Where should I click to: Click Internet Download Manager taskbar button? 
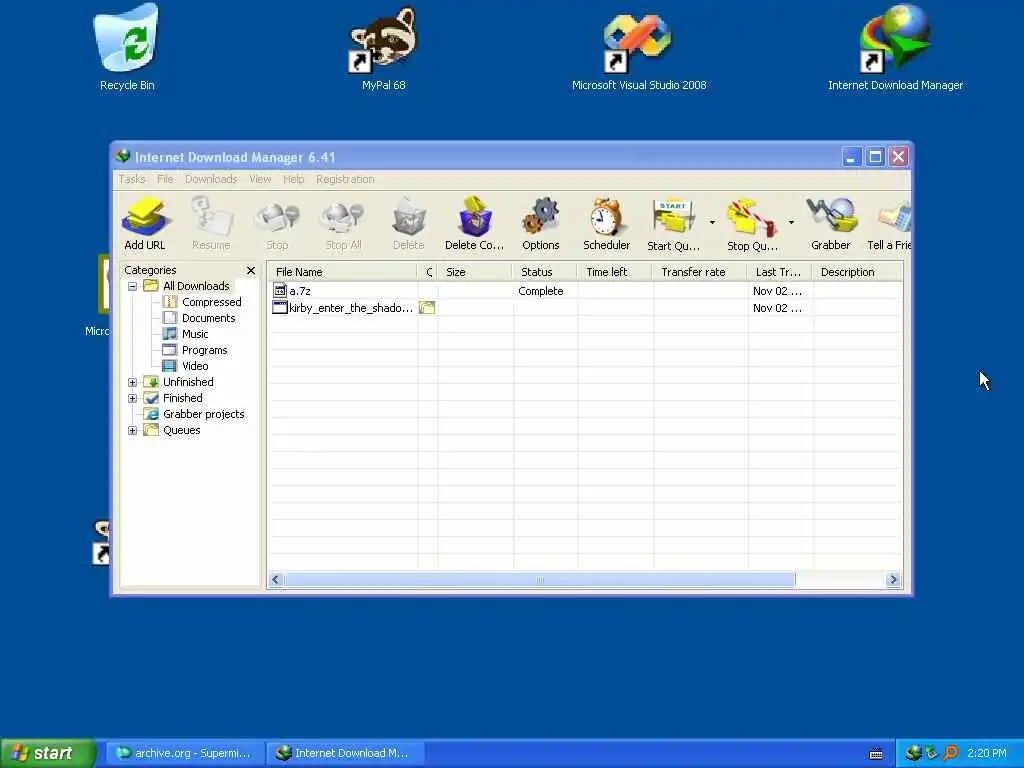(345, 753)
